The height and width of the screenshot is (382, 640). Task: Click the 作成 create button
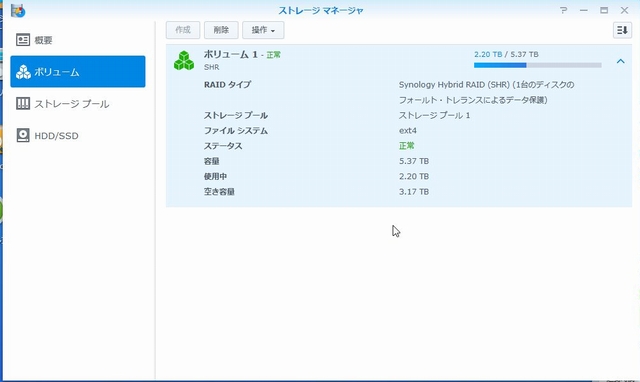(x=183, y=30)
